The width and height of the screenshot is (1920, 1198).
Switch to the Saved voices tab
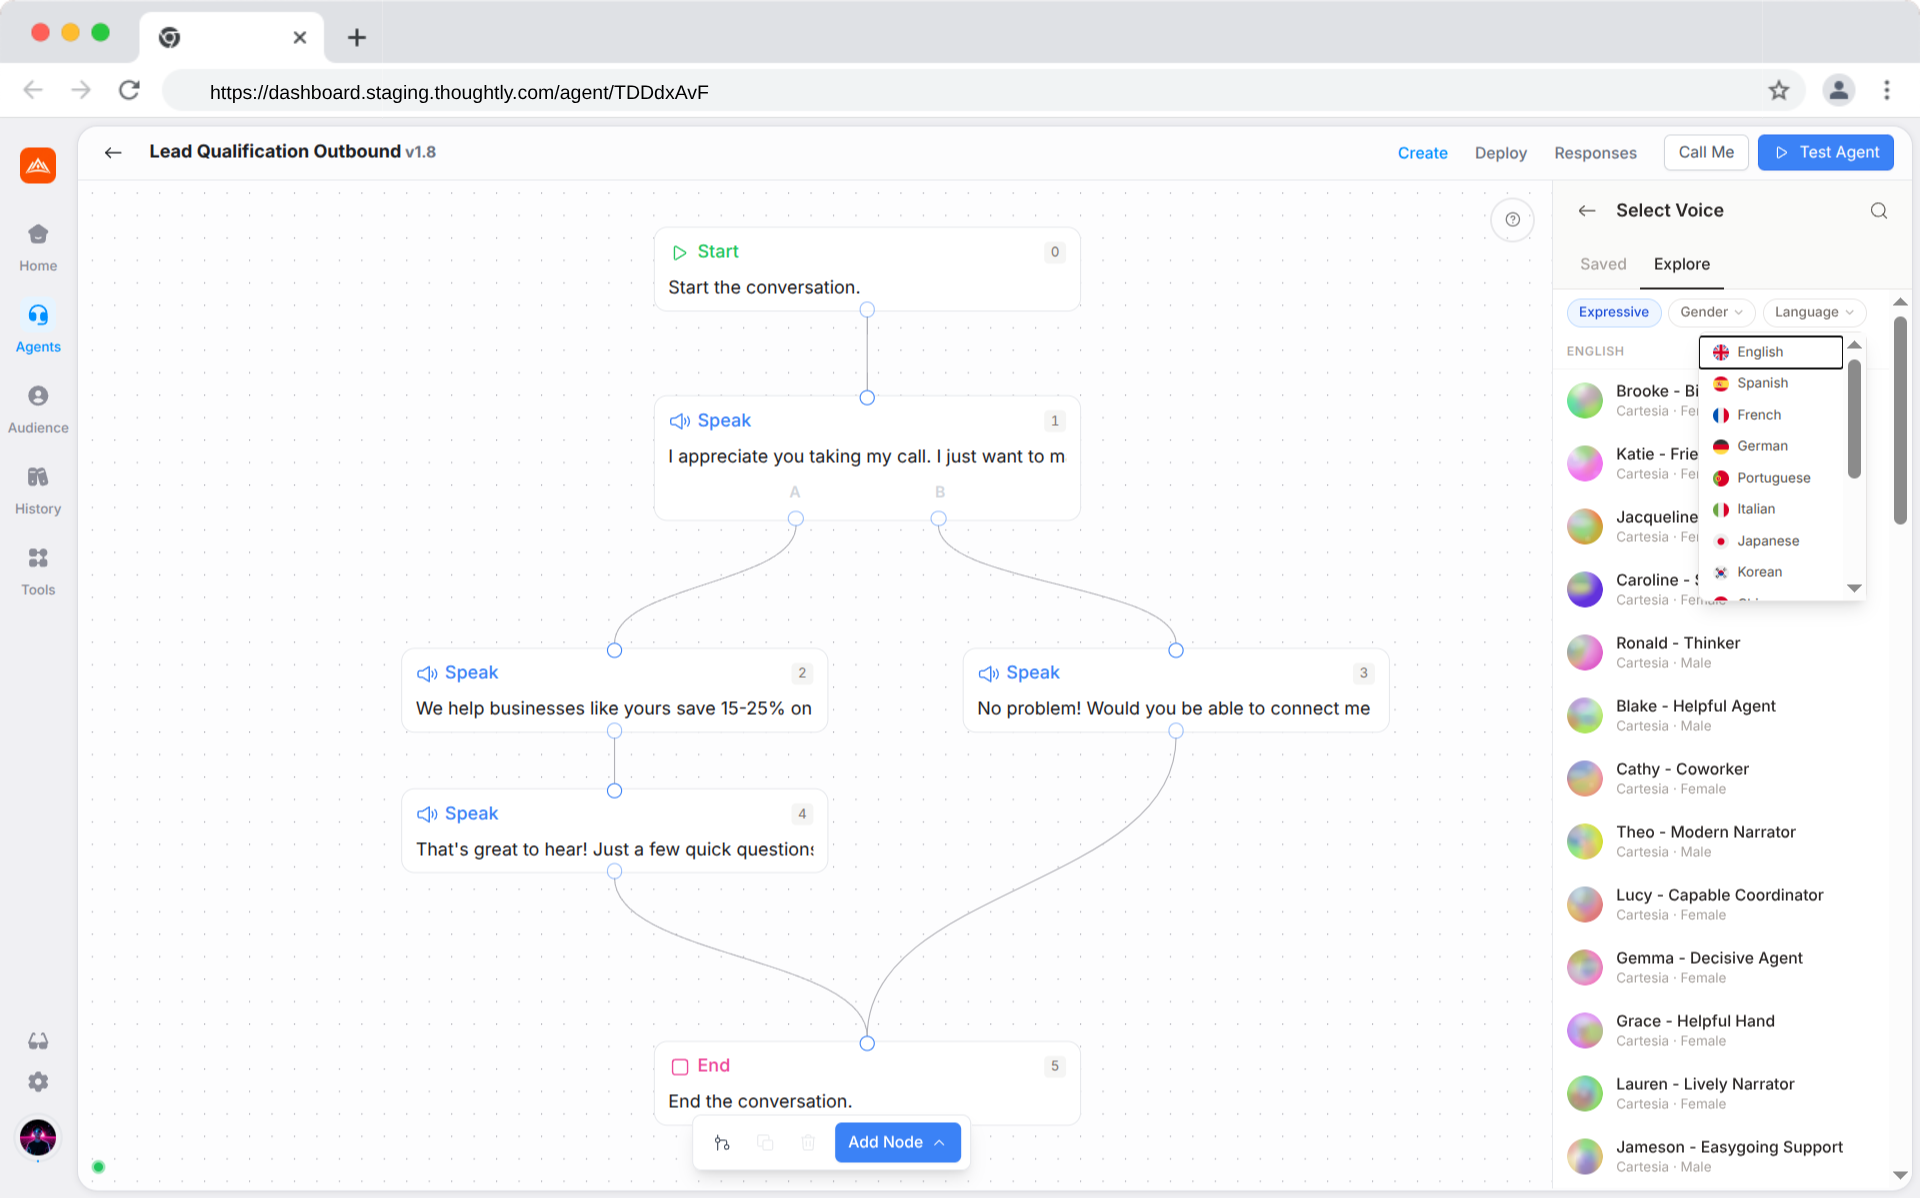pos(1602,264)
